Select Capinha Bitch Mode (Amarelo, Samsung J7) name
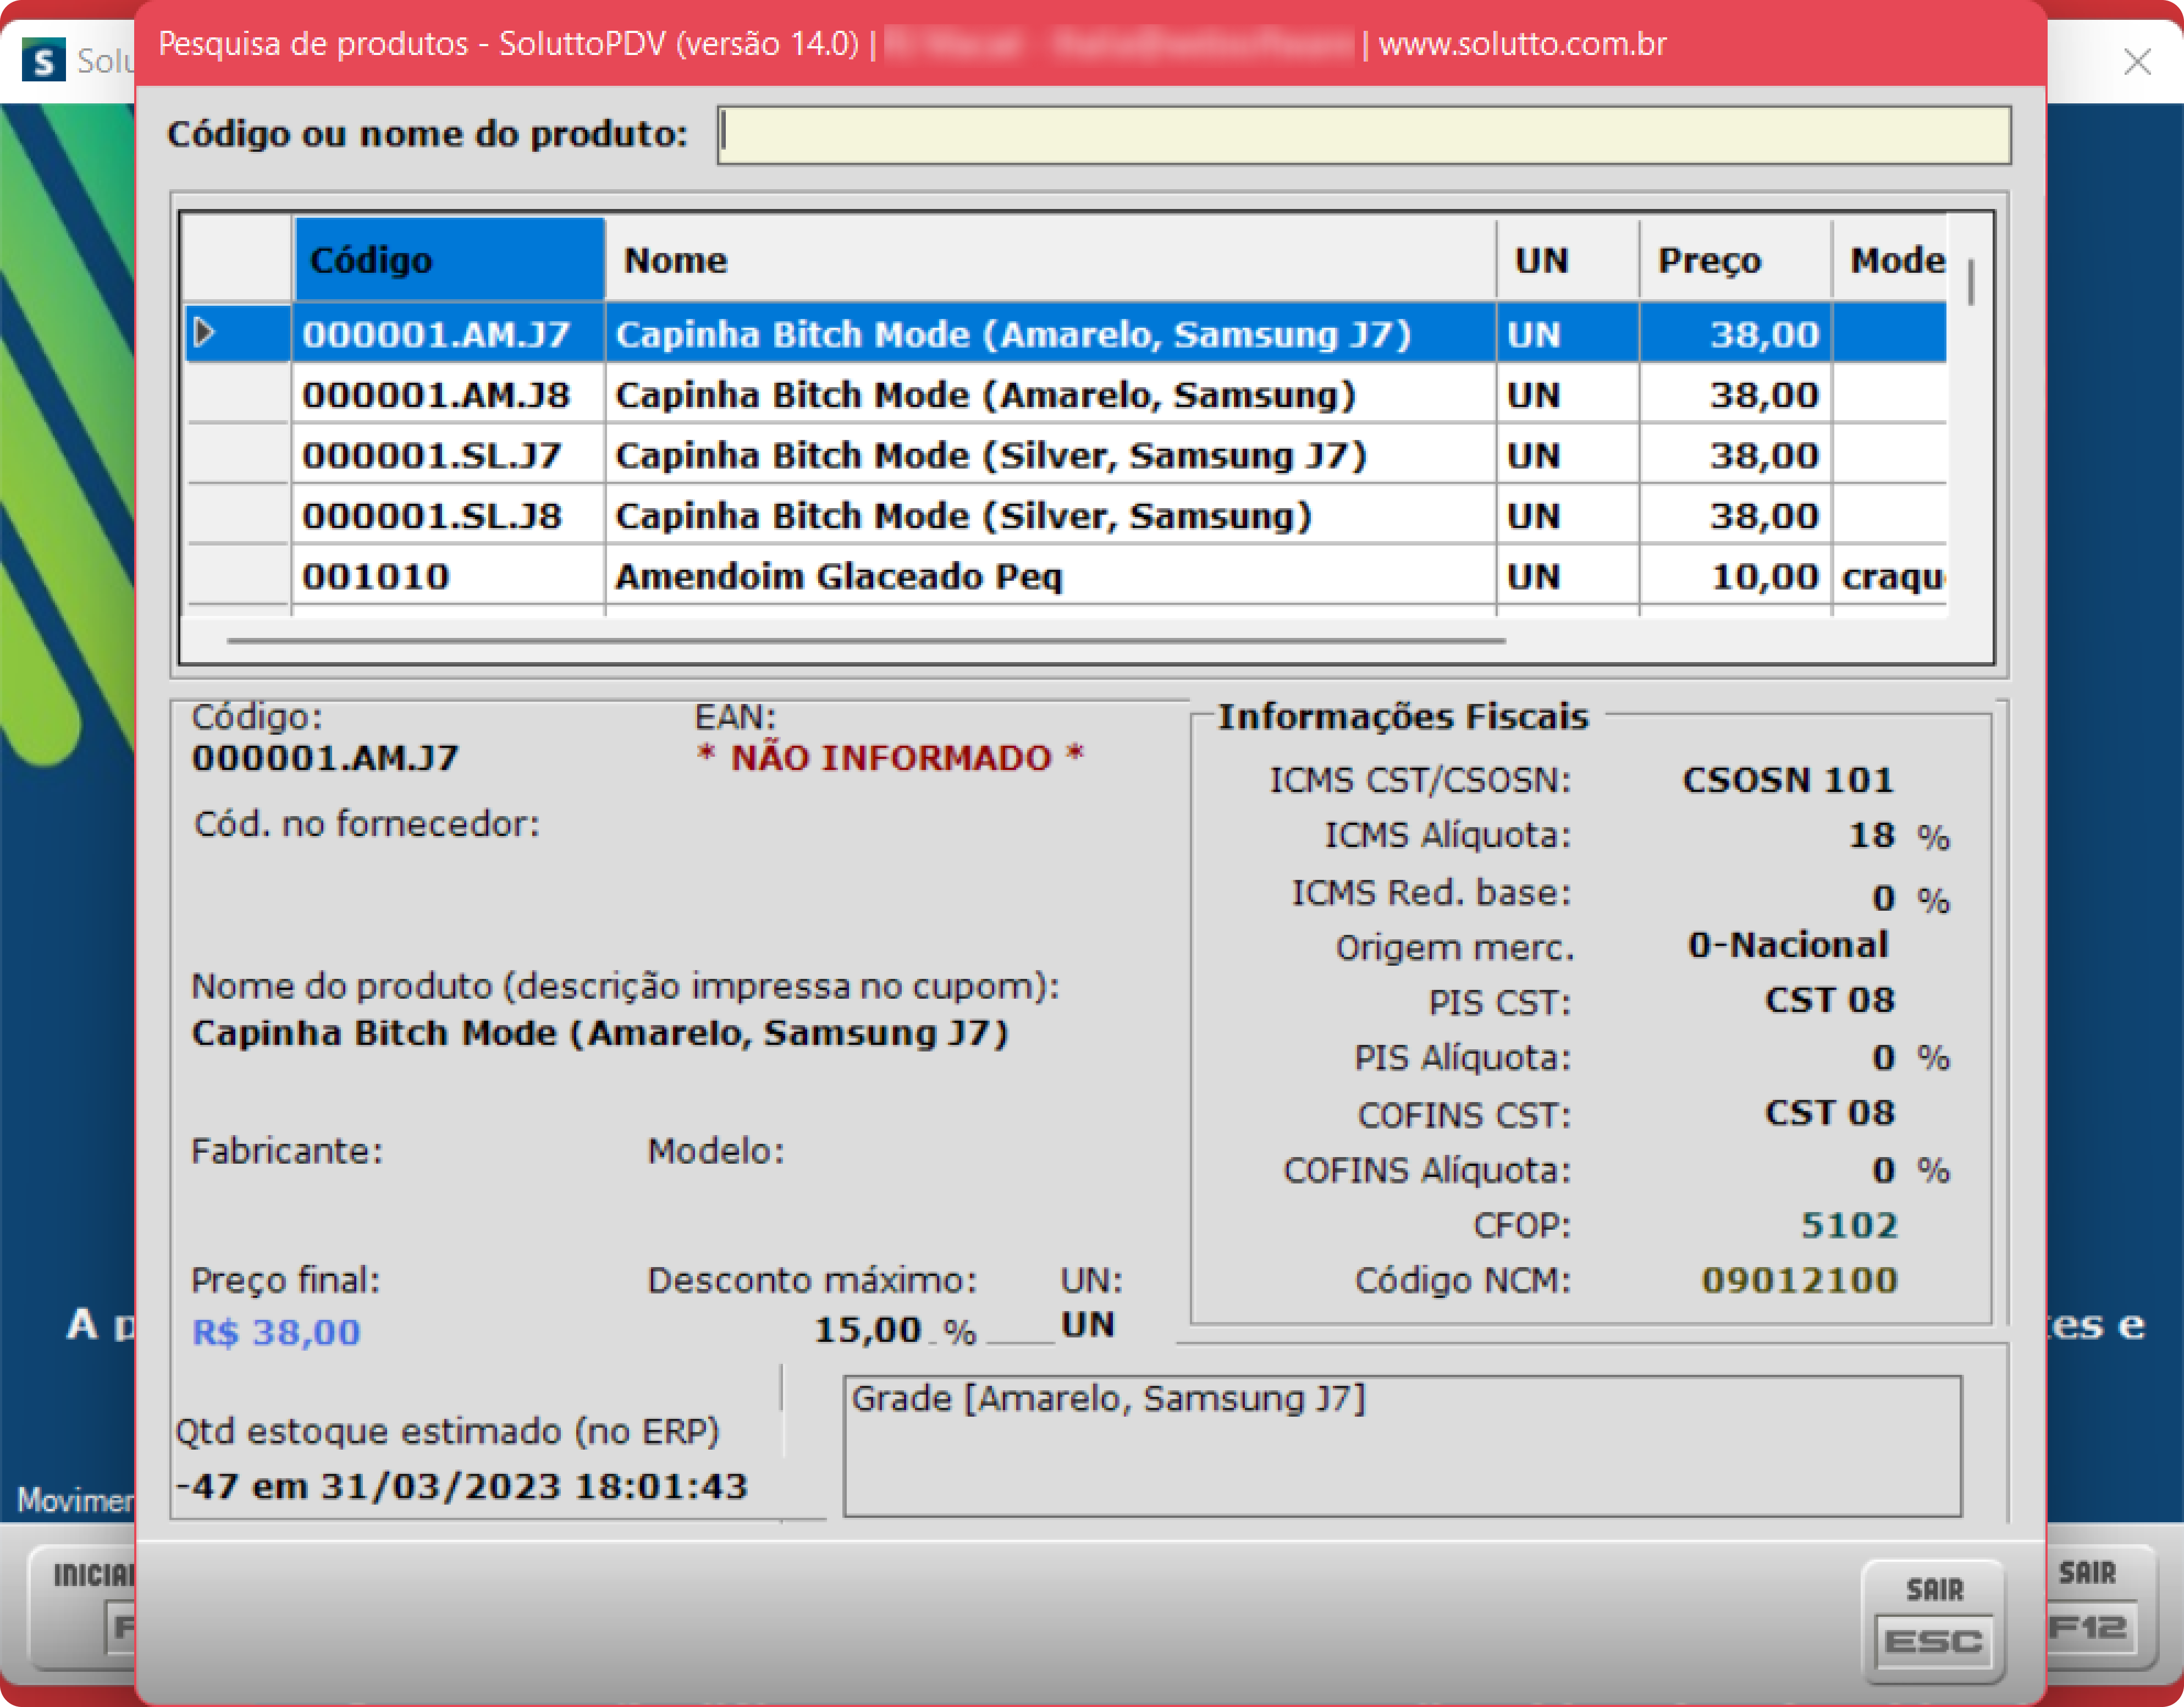 1050,334
